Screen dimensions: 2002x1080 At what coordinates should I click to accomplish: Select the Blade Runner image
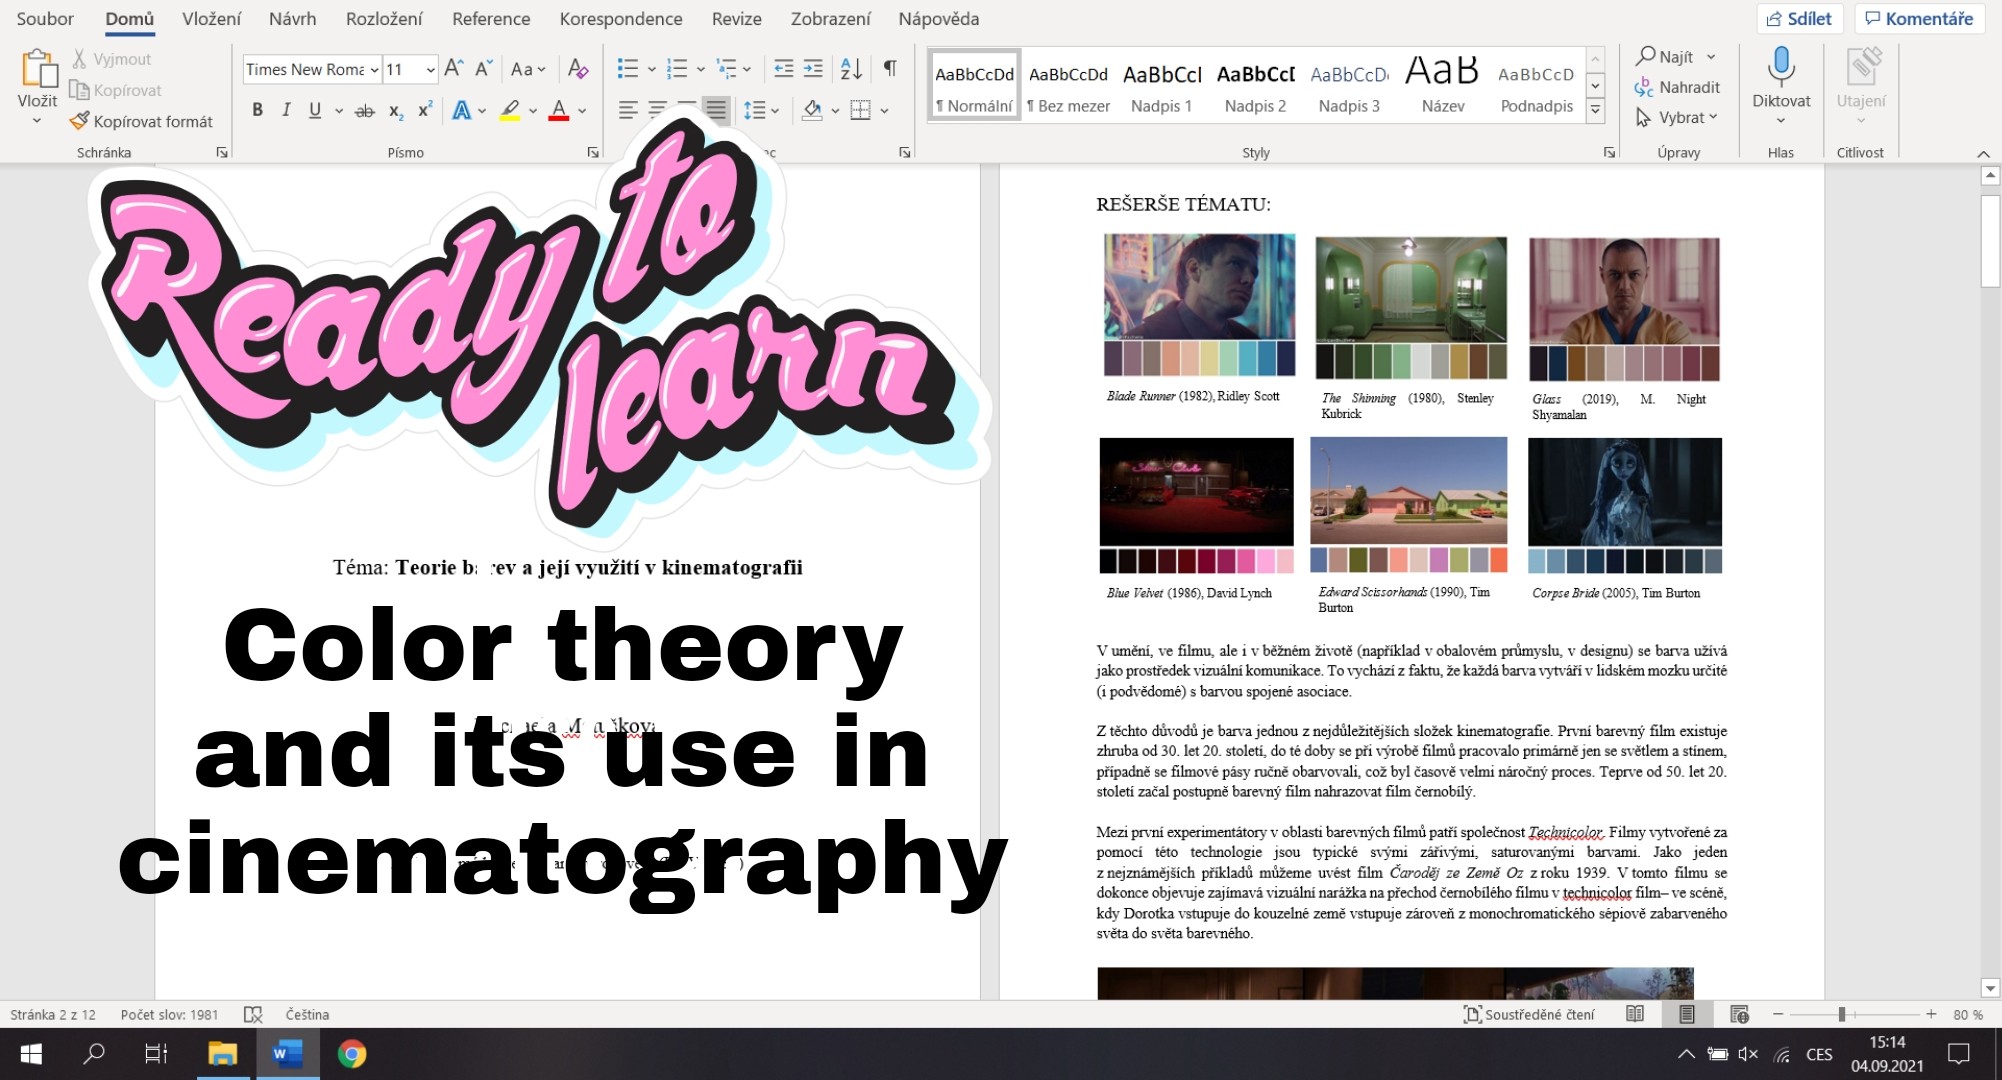click(x=1199, y=305)
